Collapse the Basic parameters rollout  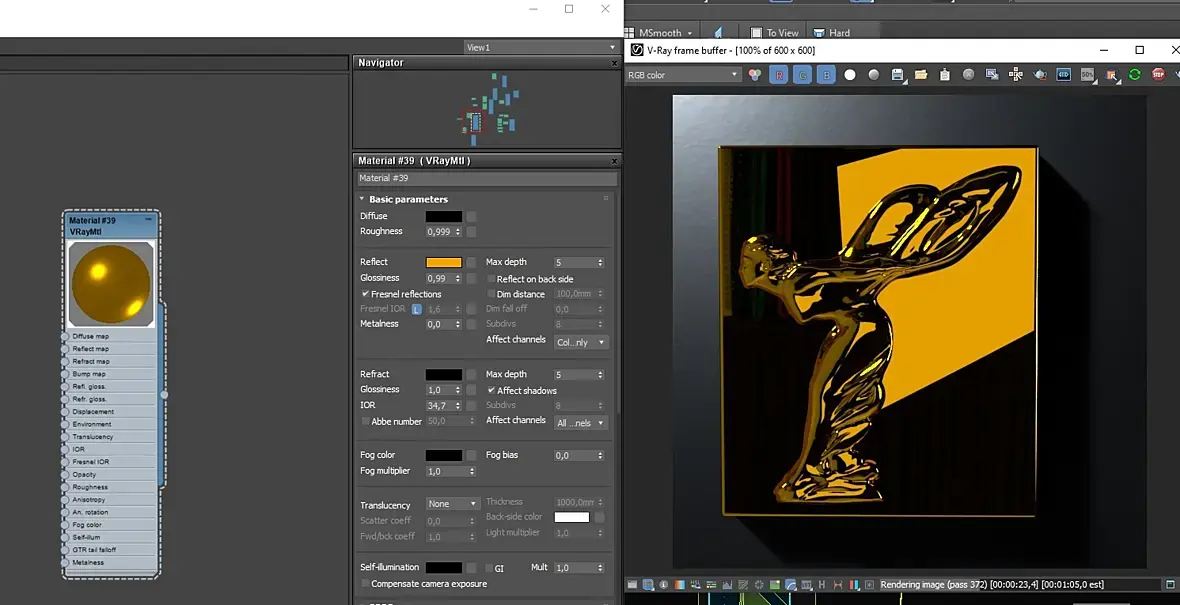[361, 199]
